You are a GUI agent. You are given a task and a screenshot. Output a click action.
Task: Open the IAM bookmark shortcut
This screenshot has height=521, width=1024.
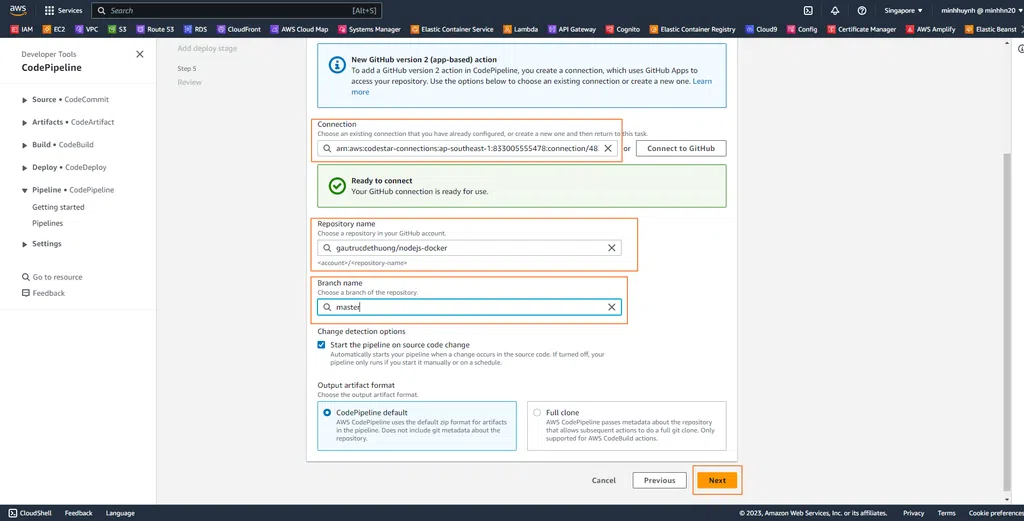pos(22,29)
